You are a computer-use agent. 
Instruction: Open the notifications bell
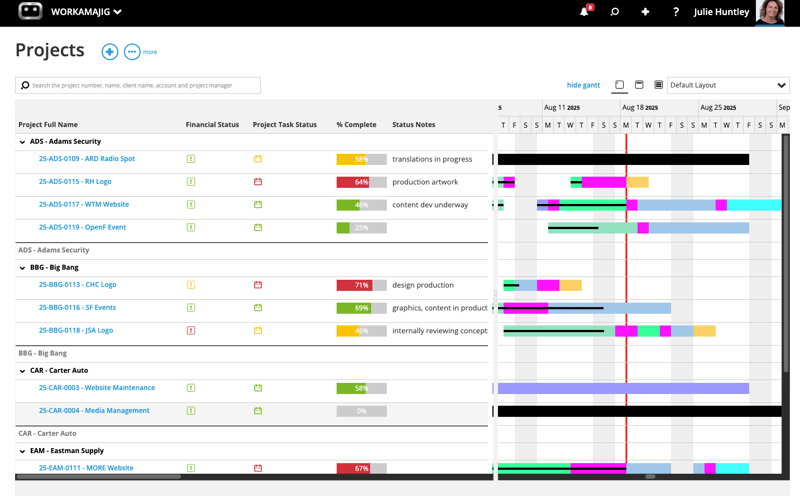coord(584,12)
